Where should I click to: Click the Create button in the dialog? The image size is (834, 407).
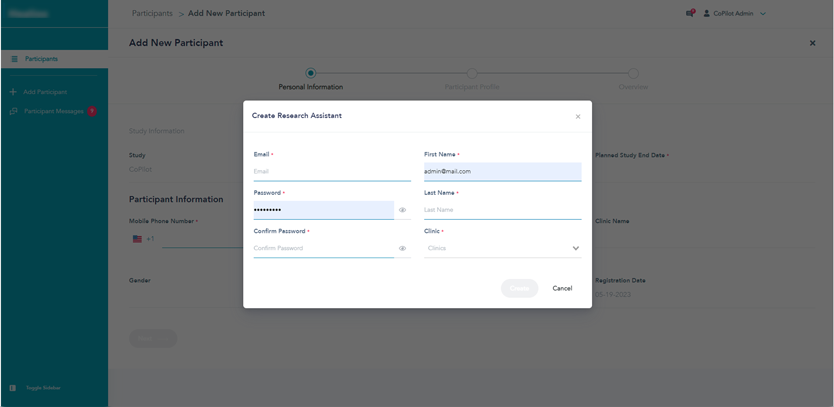[519, 288]
